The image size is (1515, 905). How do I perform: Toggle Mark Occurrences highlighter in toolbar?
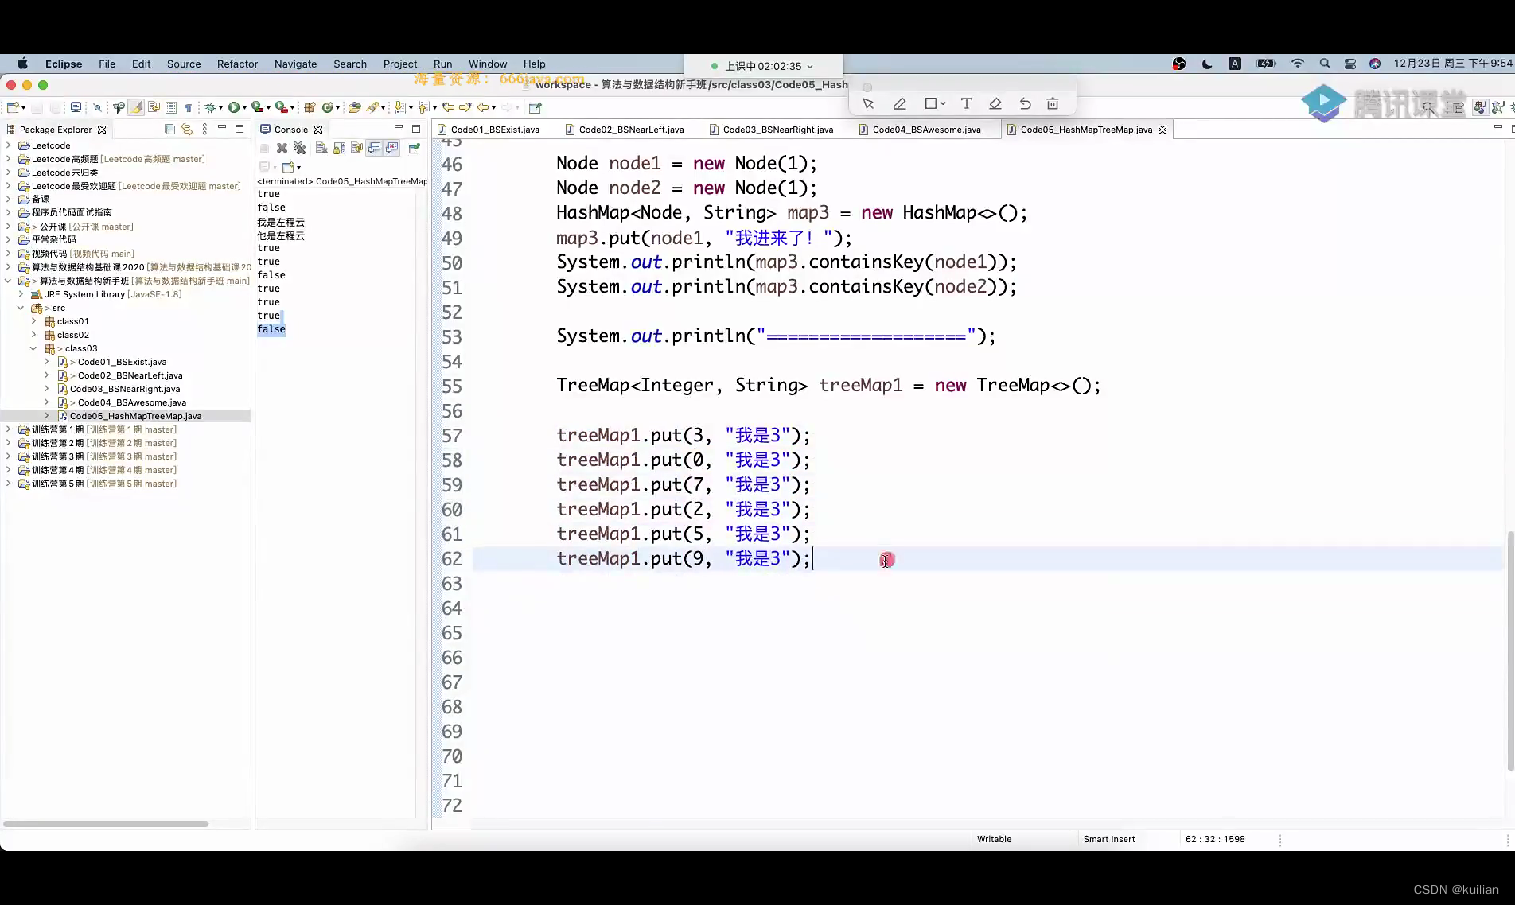pos(136,108)
